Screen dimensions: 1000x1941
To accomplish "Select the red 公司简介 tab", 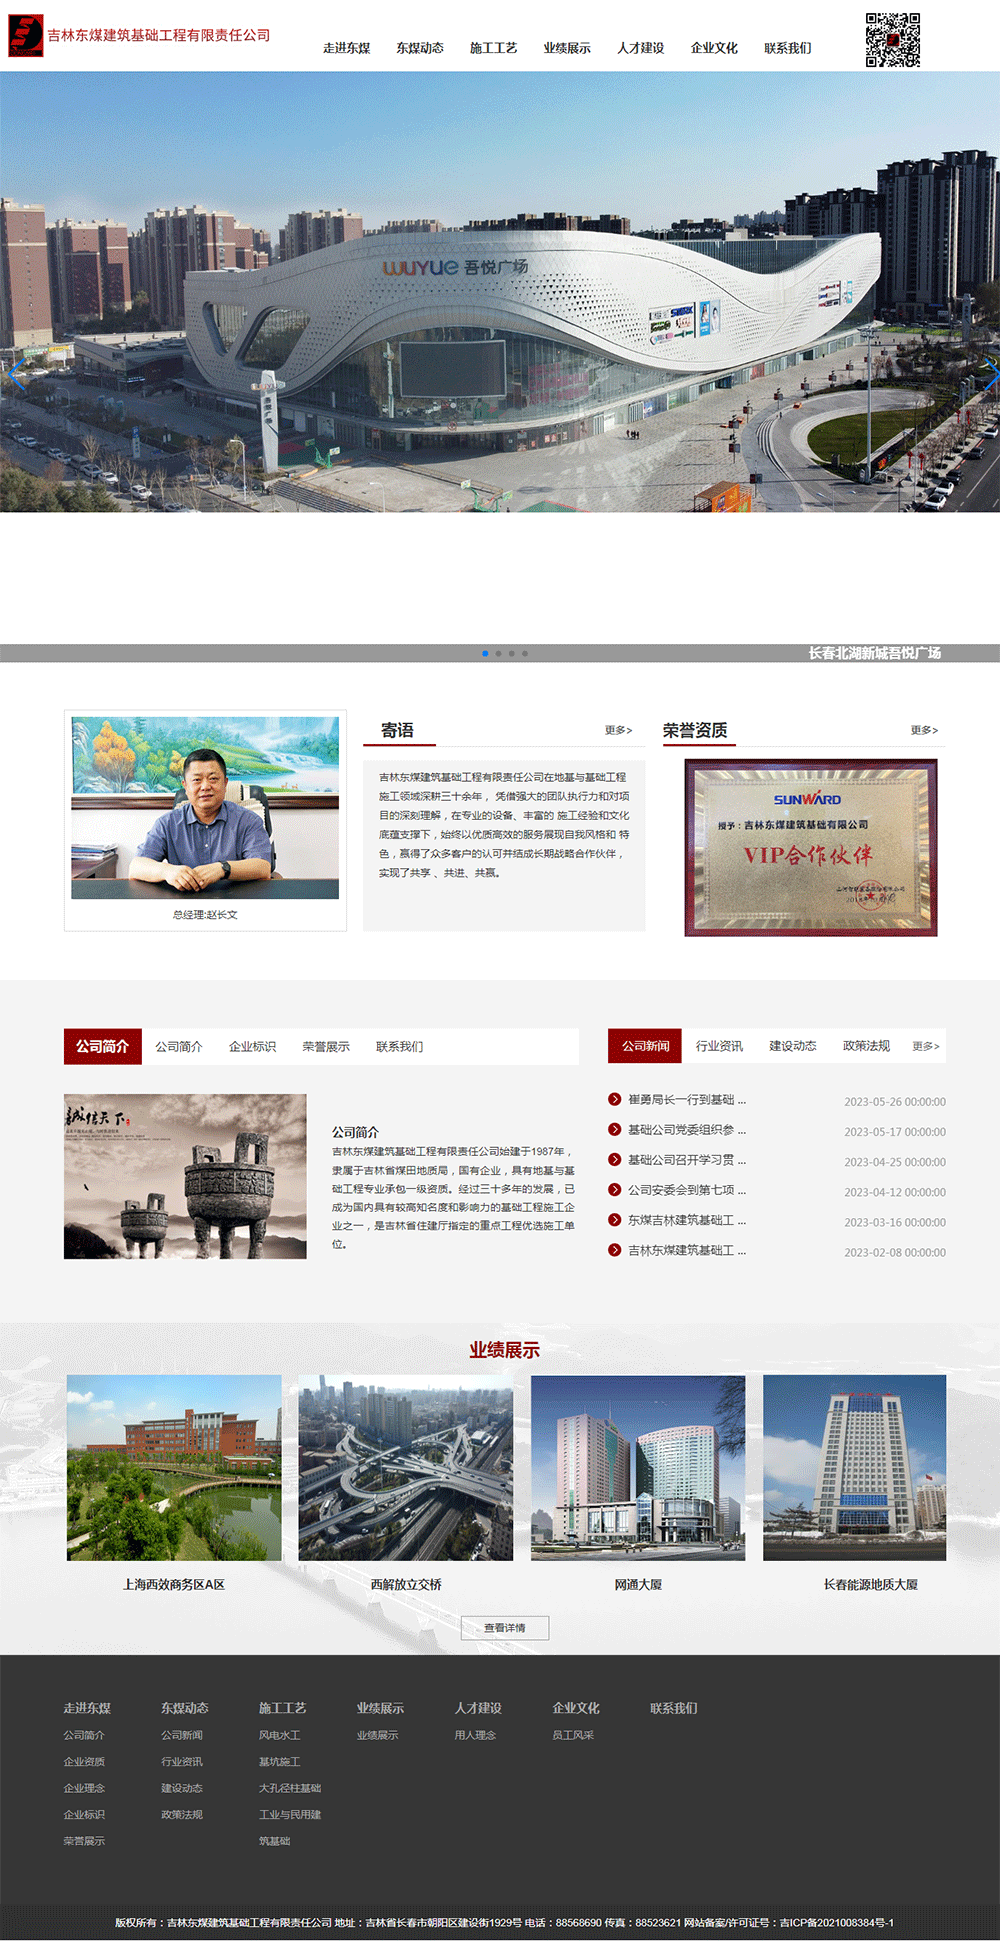I will [x=103, y=1046].
